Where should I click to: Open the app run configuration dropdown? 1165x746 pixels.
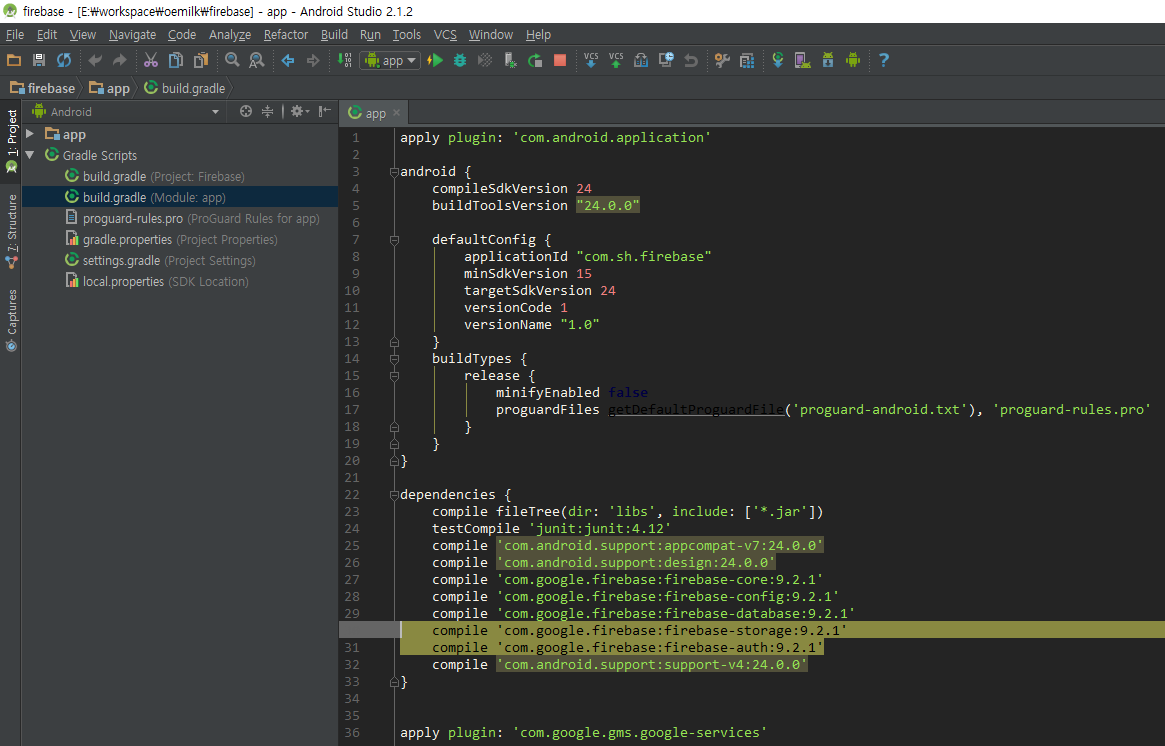pos(392,61)
